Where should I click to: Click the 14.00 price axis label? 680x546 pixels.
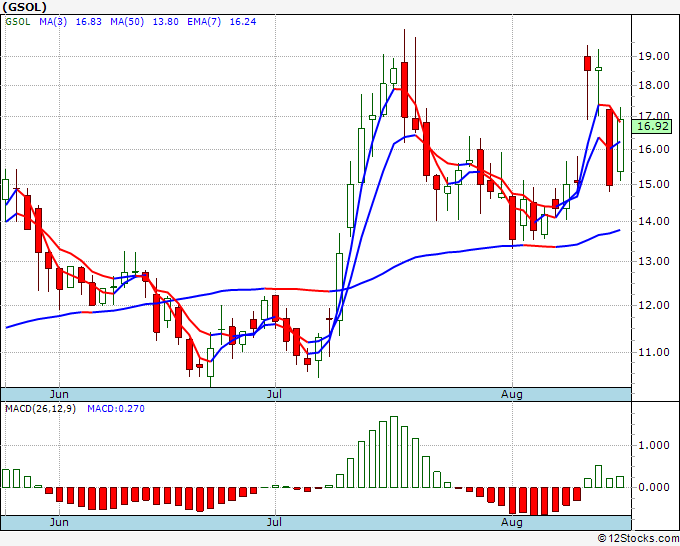click(653, 221)
